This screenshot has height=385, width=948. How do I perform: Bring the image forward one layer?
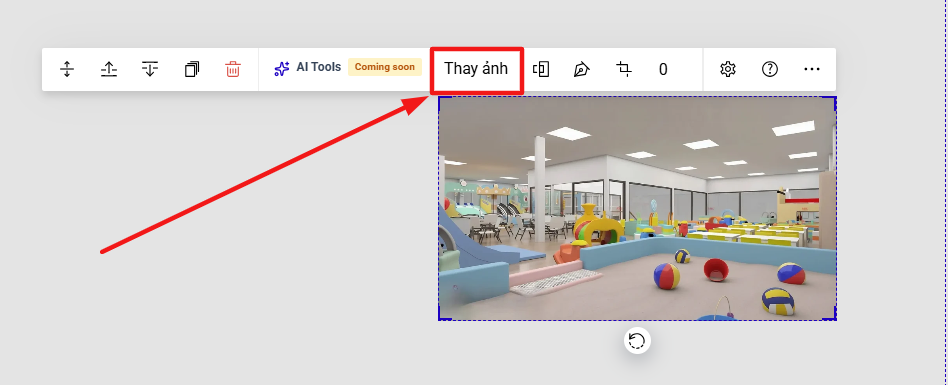[x=109, y=70]
